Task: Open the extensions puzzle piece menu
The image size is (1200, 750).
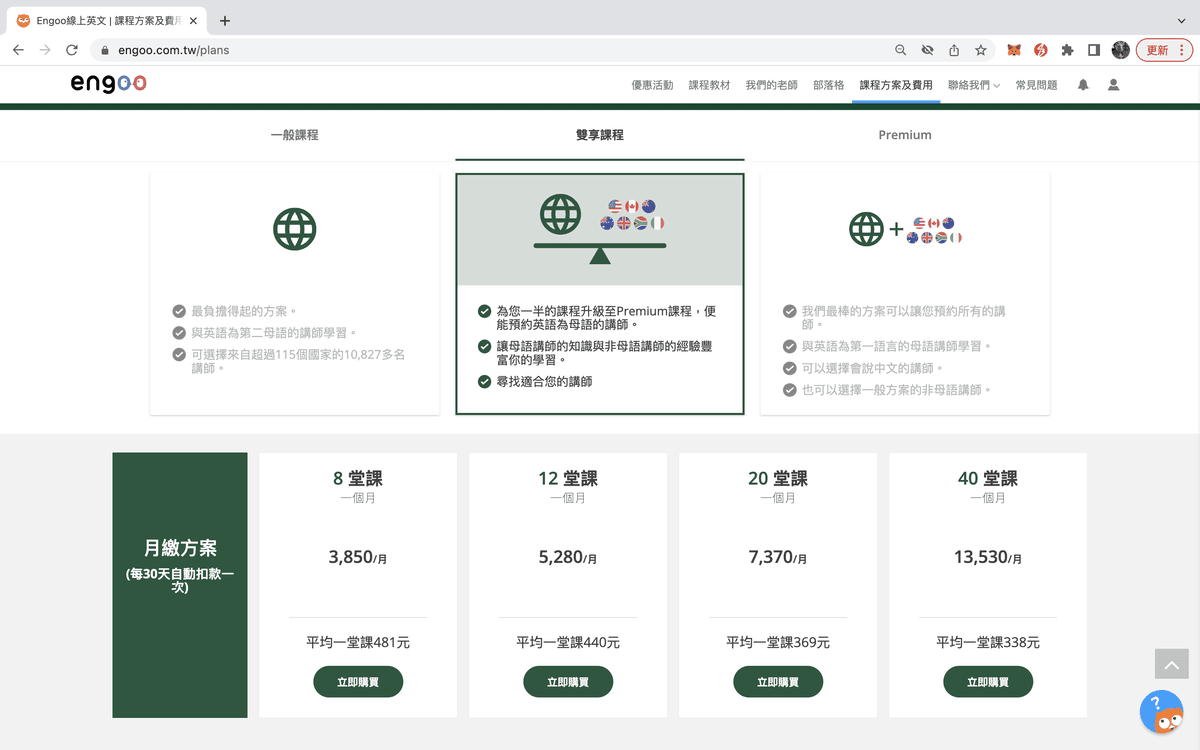Action: click(x=1067, y=50)
